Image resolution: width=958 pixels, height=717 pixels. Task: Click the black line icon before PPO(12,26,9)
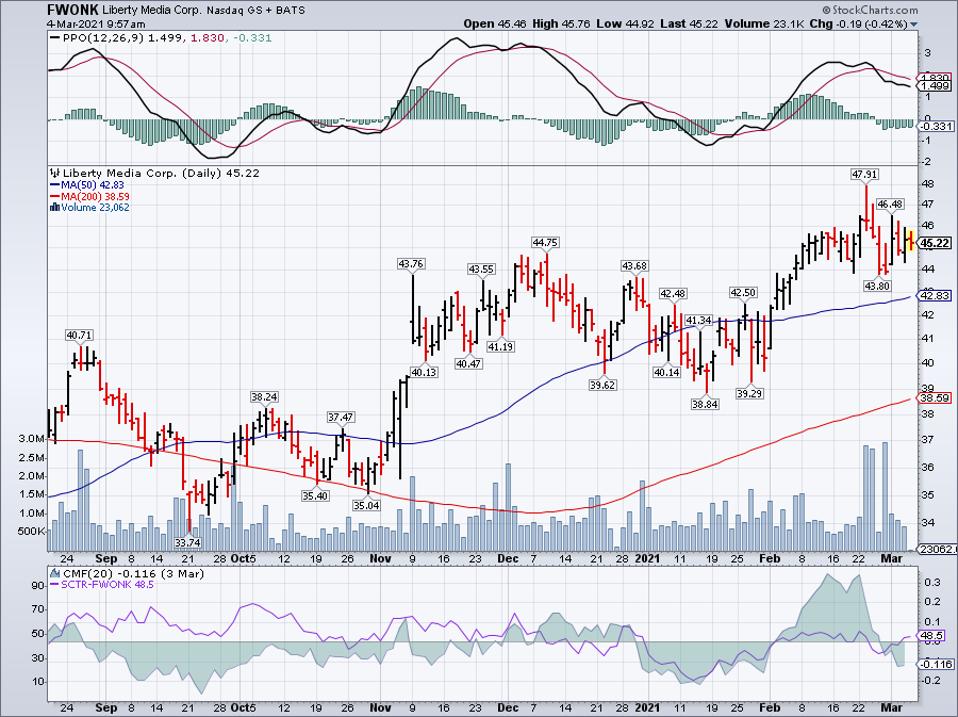(x=55, y=38)
